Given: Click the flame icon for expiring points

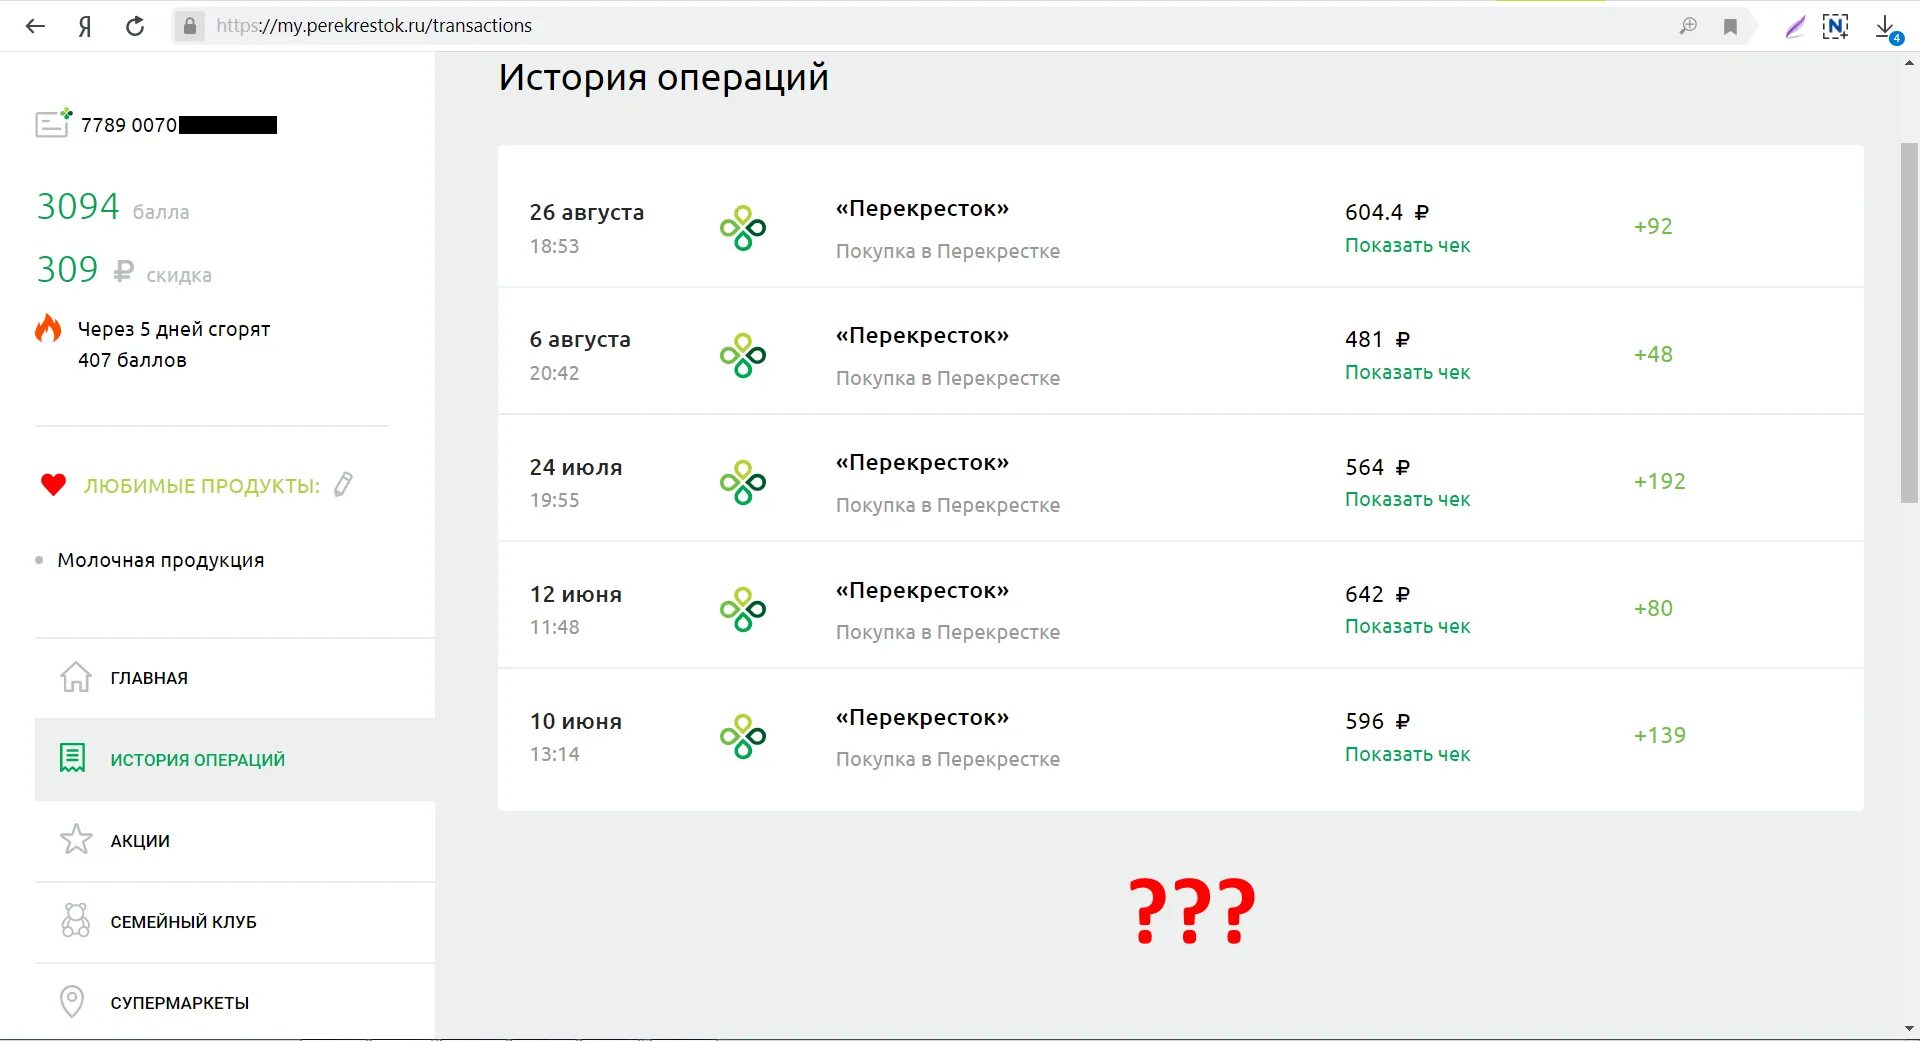Looking at the screenshot, I should pyautogui.click(x=48, y=328).
